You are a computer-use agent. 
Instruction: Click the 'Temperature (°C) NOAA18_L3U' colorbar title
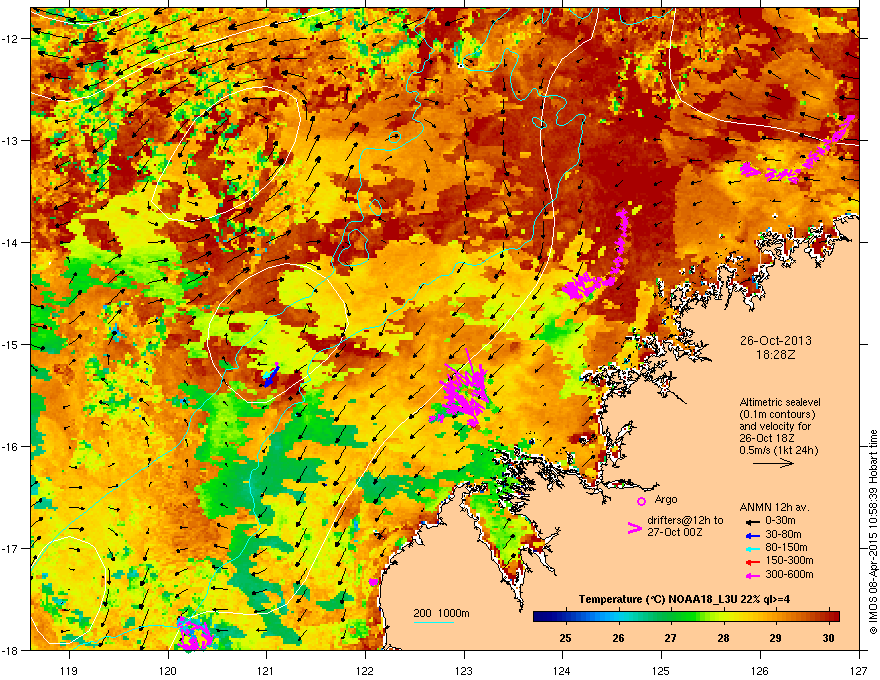pos(658,599)
